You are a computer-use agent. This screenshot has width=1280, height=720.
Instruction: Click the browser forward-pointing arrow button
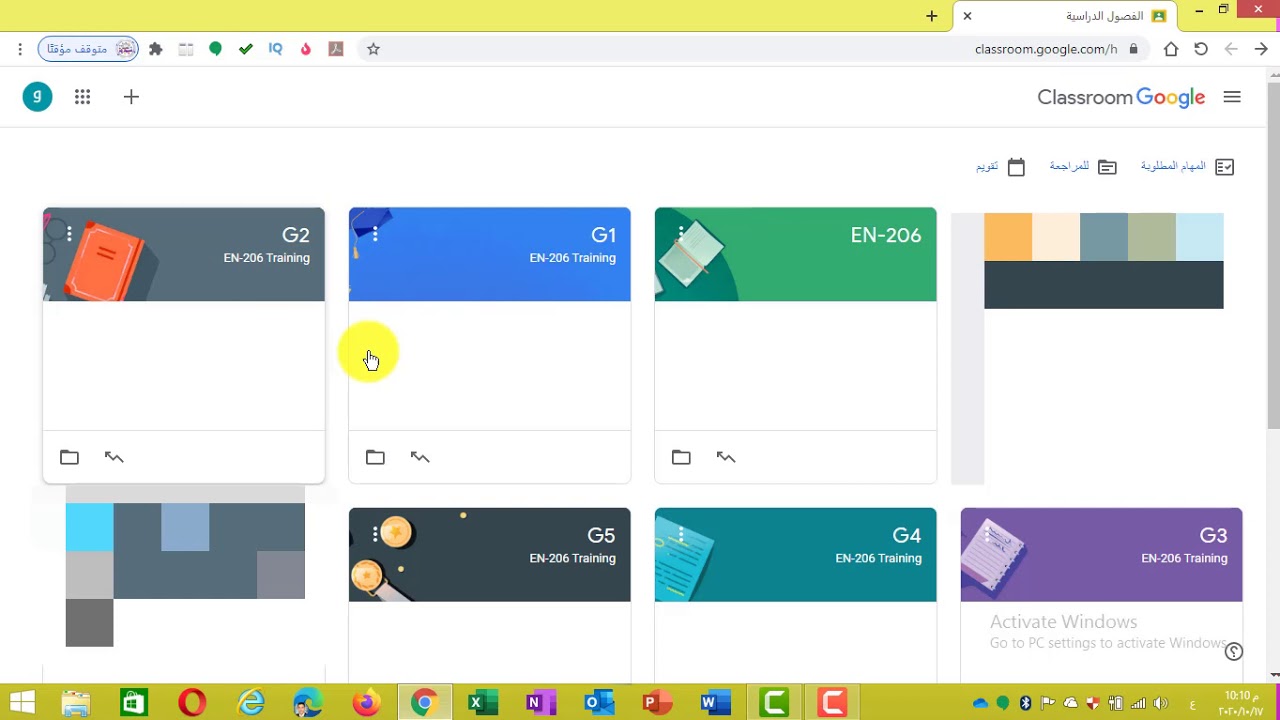click(x=1261, y=49)
